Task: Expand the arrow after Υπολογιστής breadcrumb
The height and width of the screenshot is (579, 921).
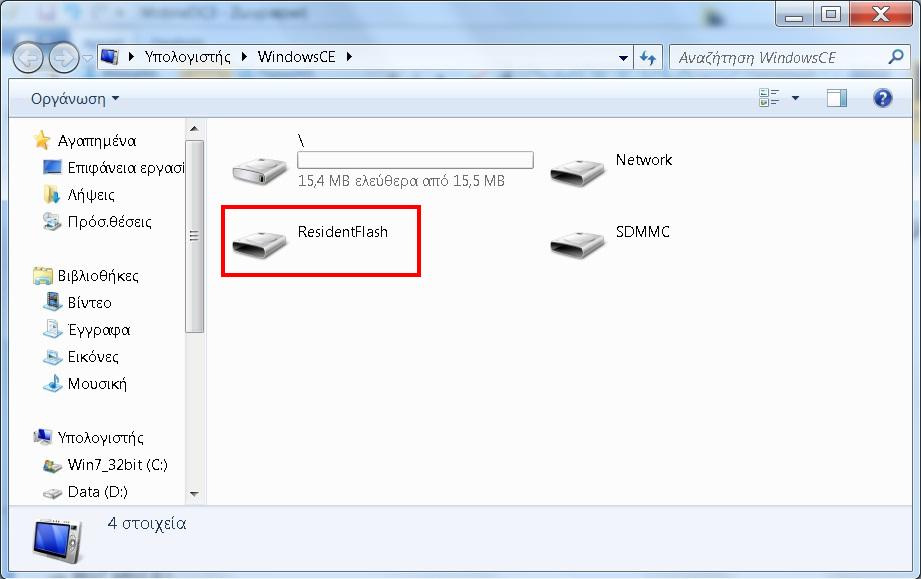Action: coord(244,57)
